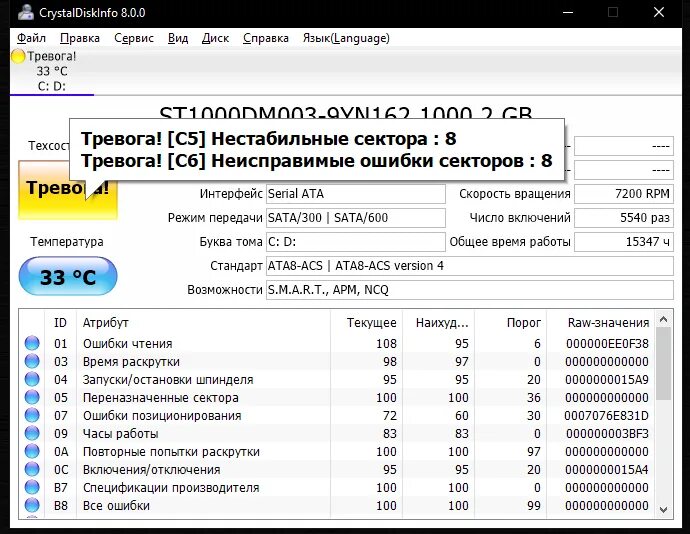Viewport: 690px width, 534px height.
Task: Open the Вид menu
Action: (178, 38)
